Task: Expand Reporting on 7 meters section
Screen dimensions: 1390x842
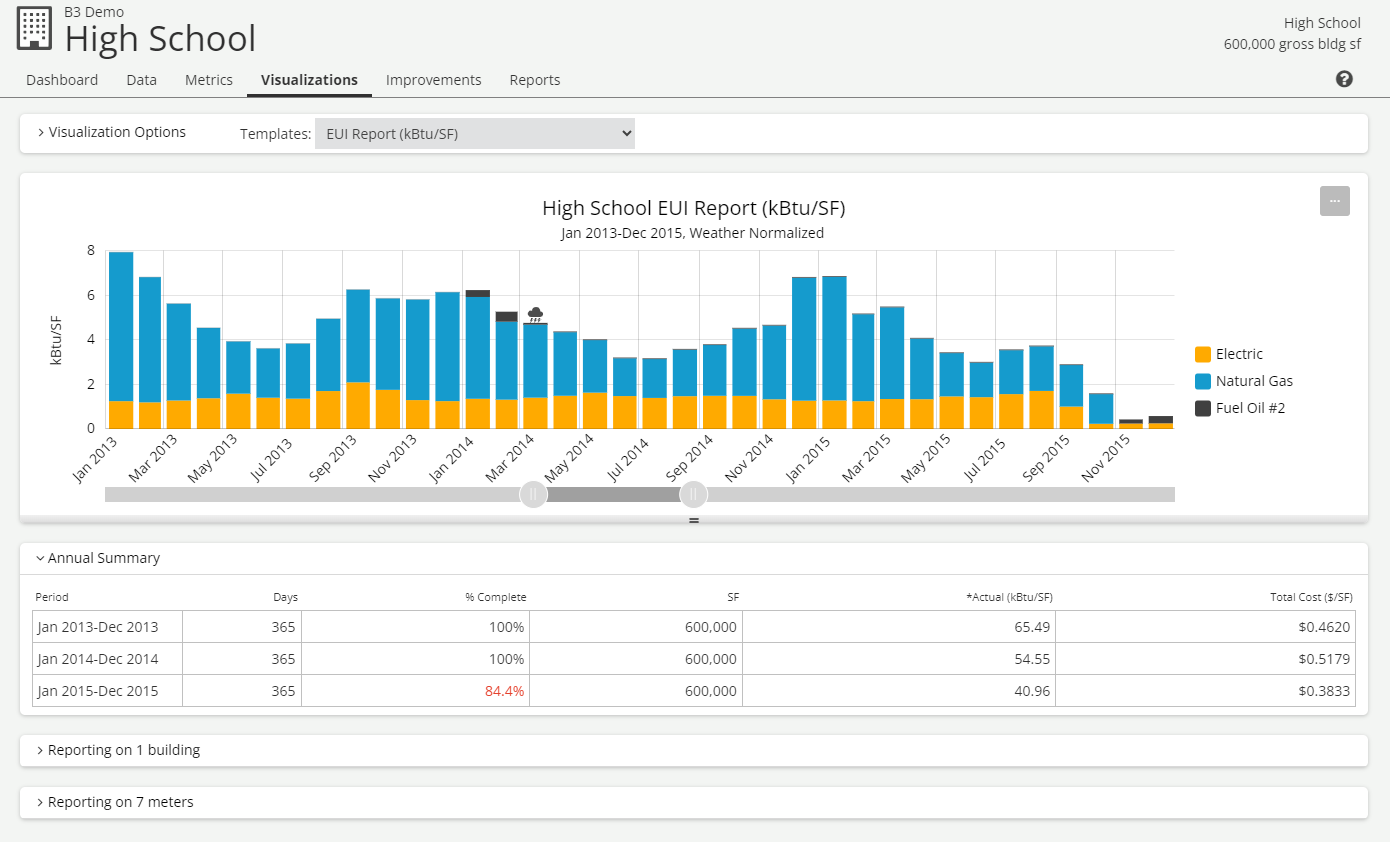Action: [115, 802]
